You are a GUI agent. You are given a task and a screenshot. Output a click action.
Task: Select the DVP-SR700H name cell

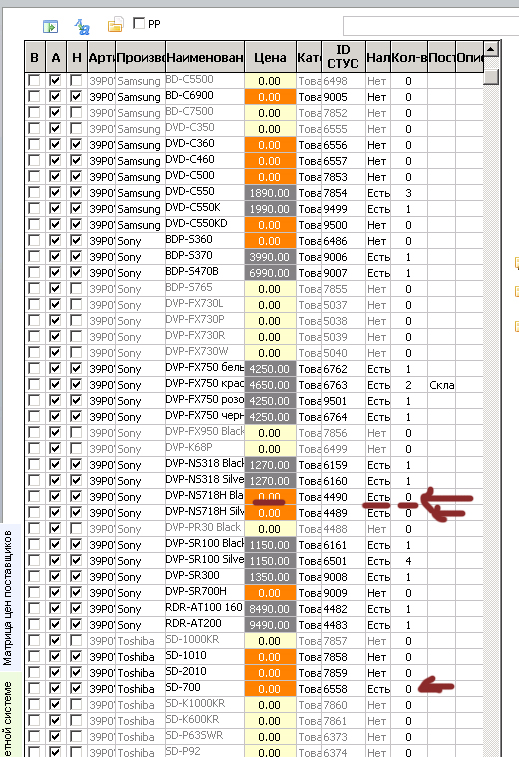pyautogui.click(x=204, y=592)
